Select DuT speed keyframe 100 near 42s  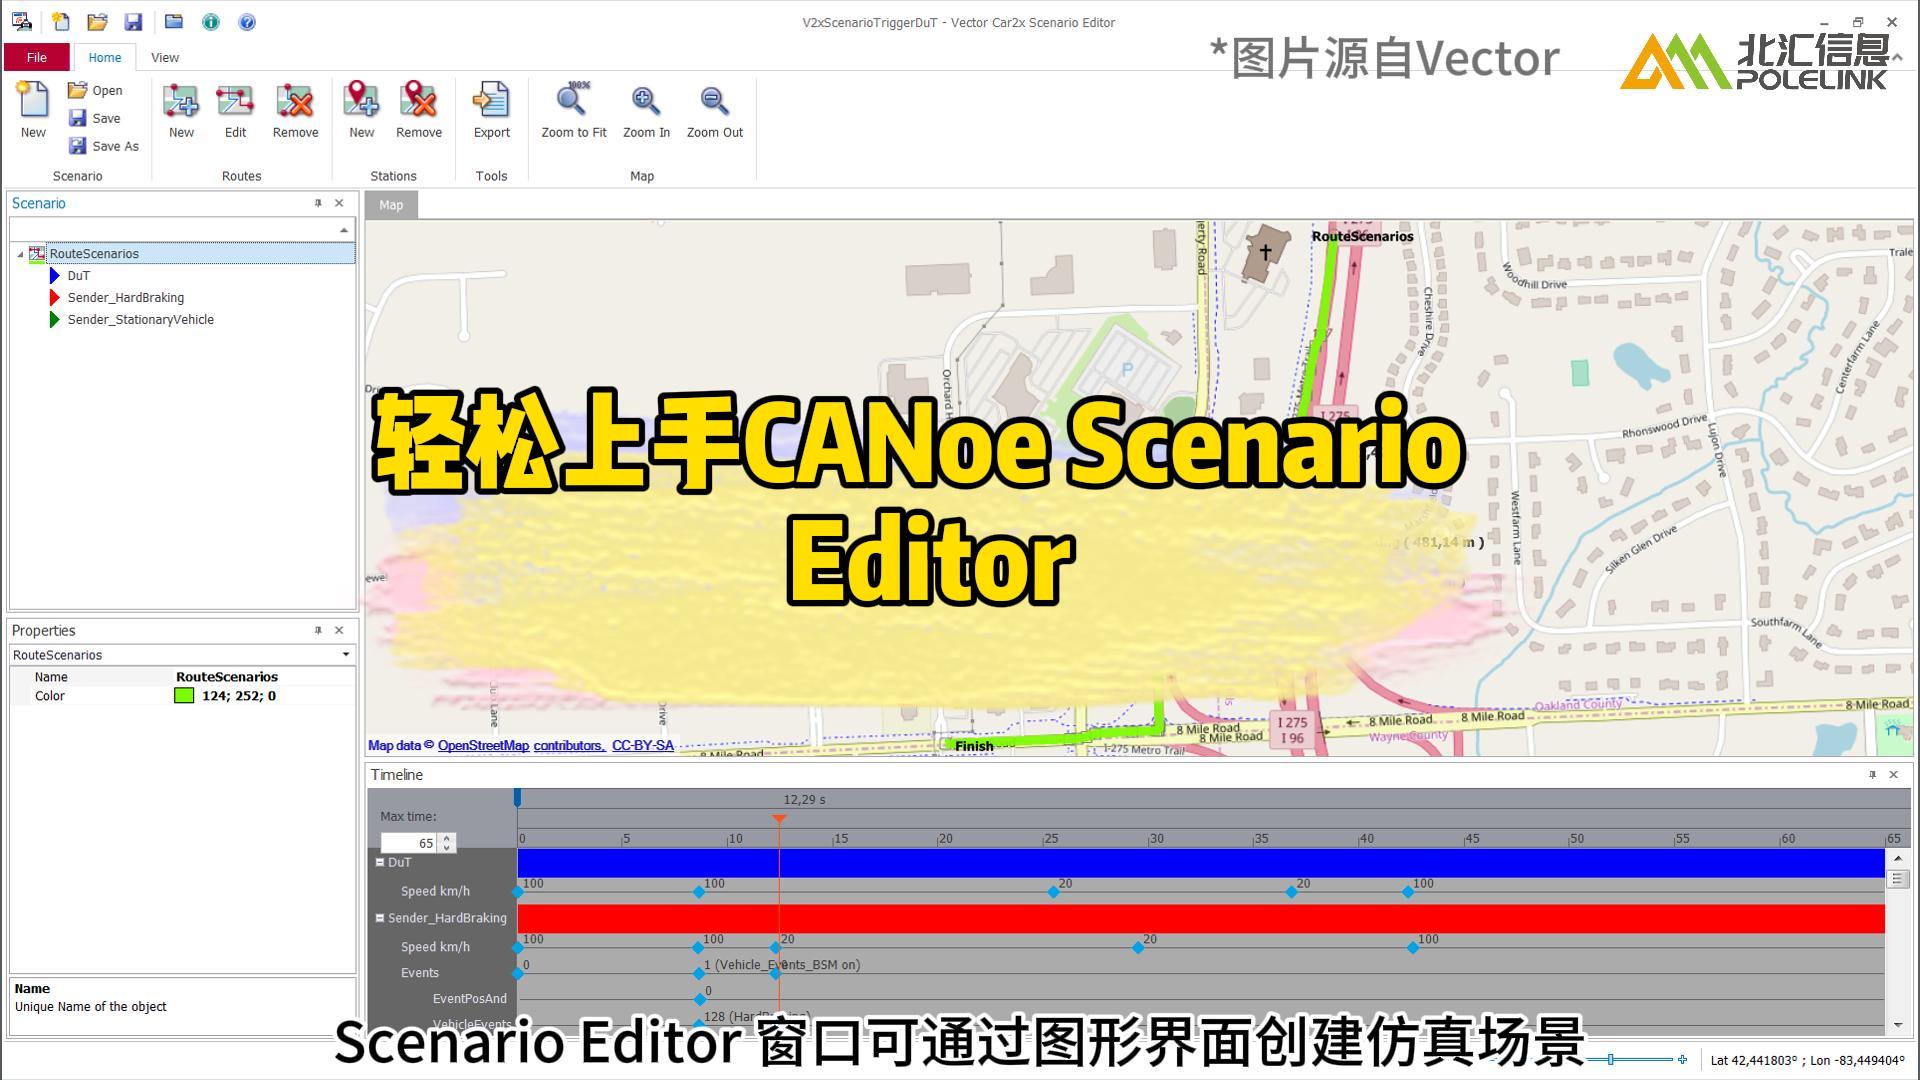point(1408,892)
